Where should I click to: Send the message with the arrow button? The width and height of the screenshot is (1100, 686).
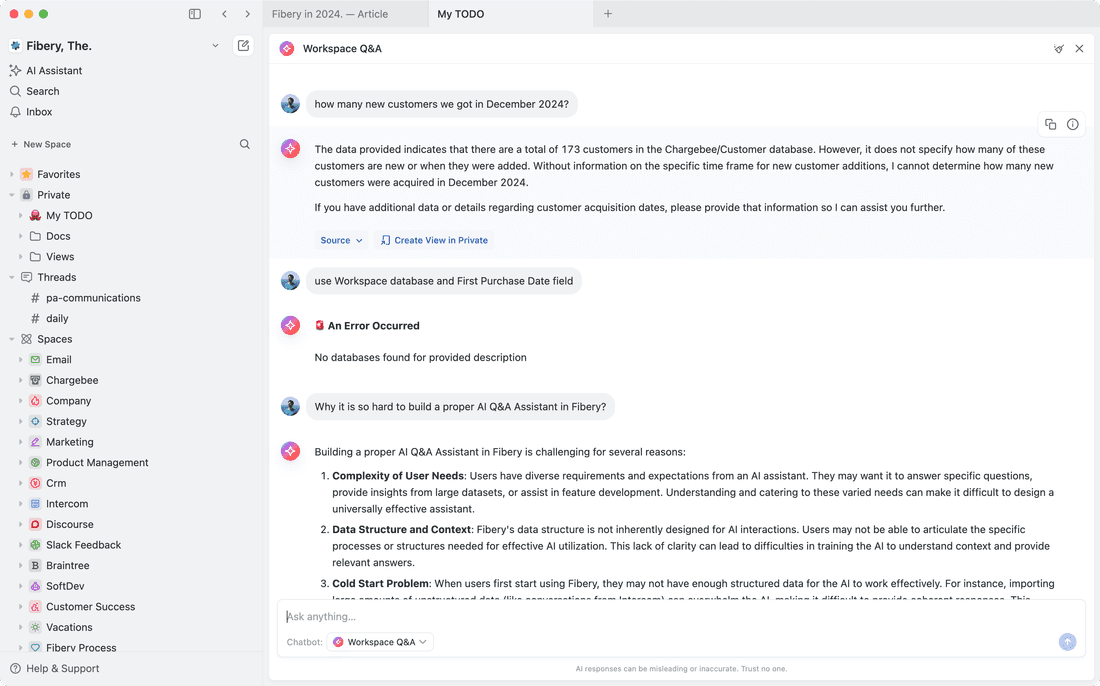coord(1067,642)
